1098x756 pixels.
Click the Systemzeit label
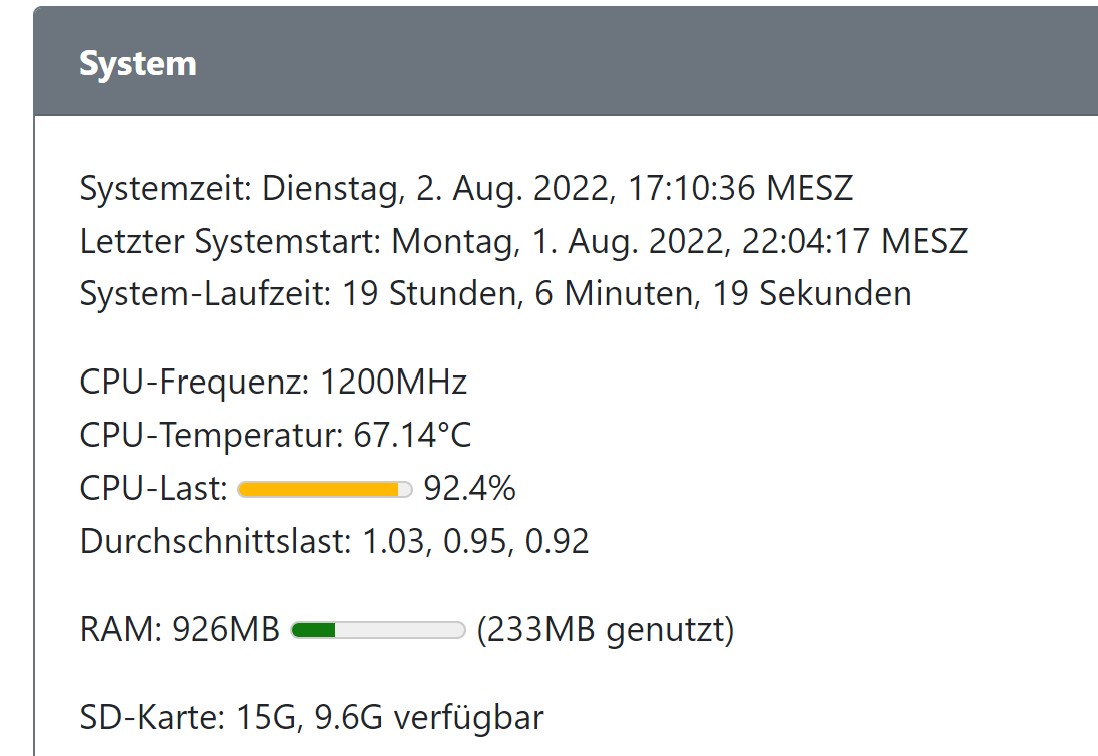(x=167, y=188)
